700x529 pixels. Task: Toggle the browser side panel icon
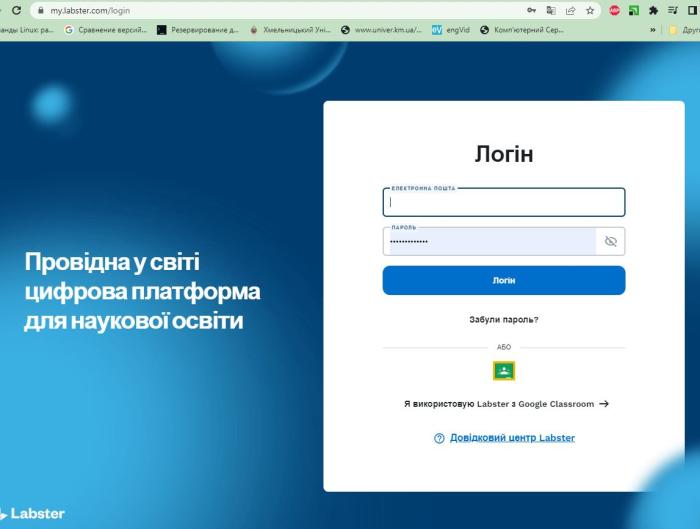(692, 10)
